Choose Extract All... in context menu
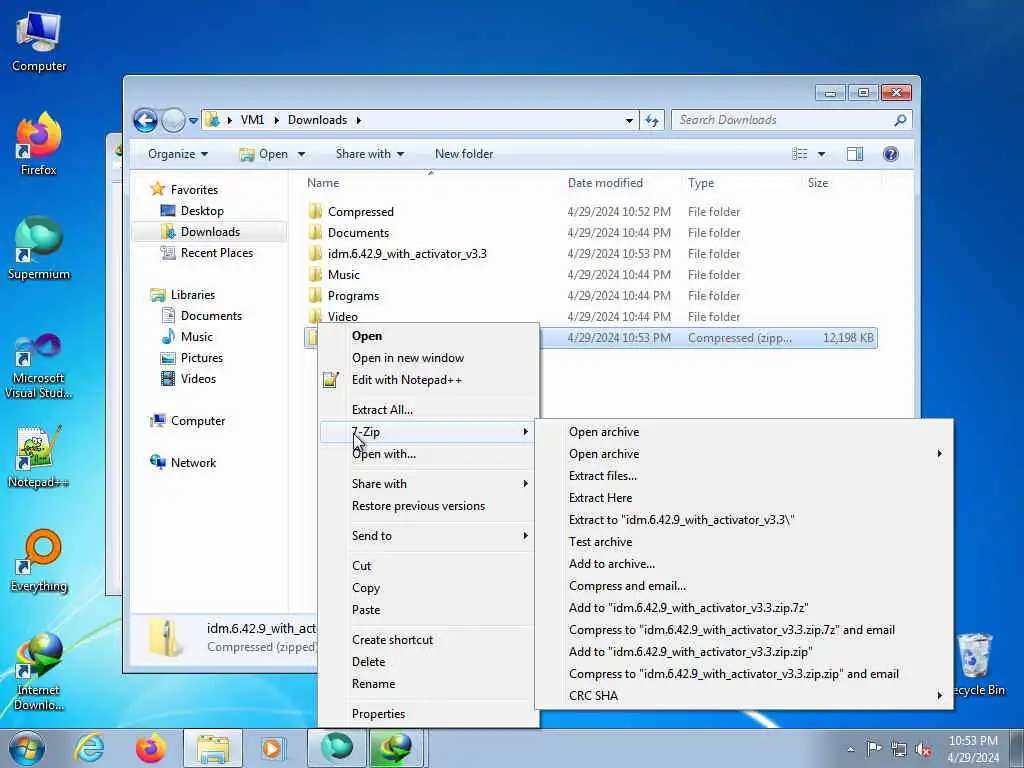 [382, 410]
